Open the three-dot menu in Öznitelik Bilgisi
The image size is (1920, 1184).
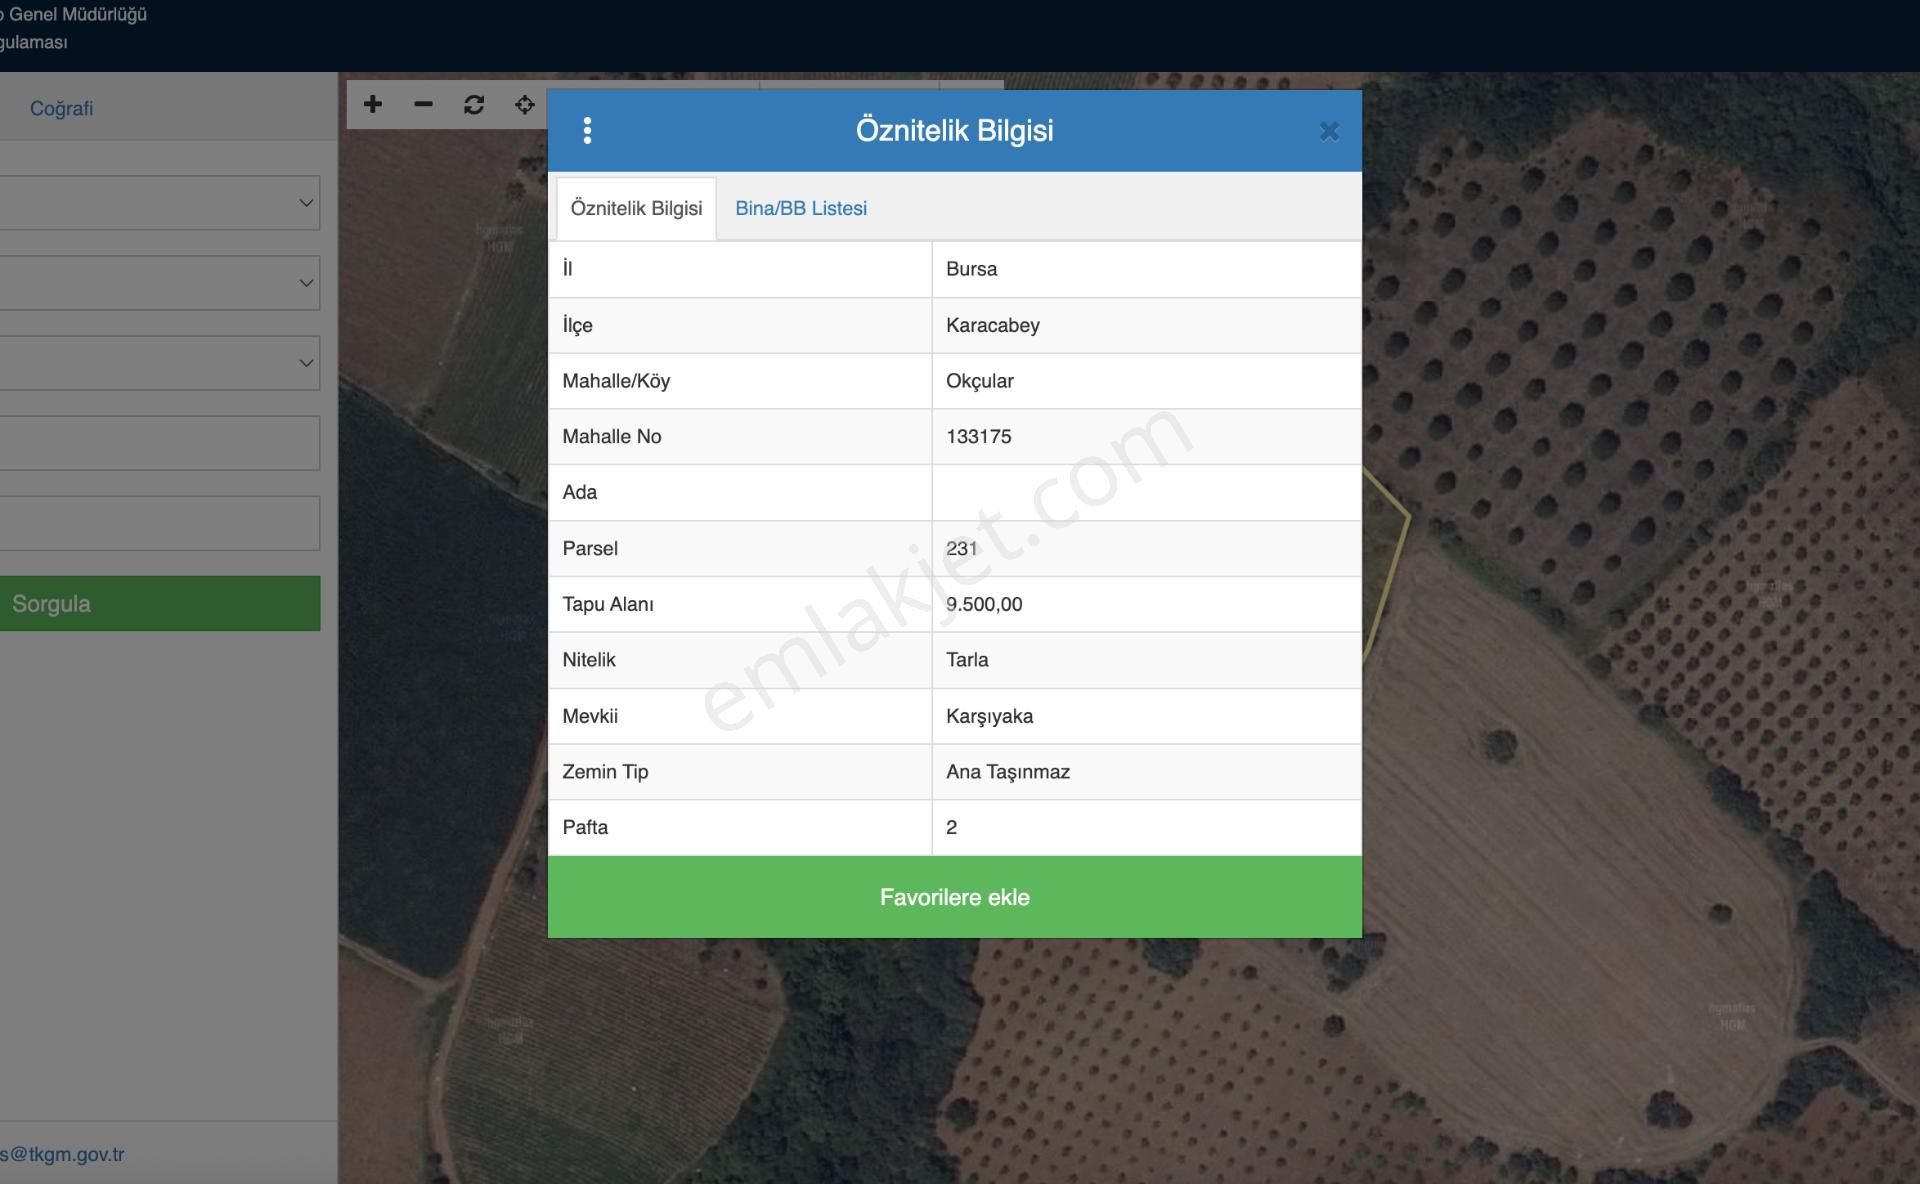(587, 130)
